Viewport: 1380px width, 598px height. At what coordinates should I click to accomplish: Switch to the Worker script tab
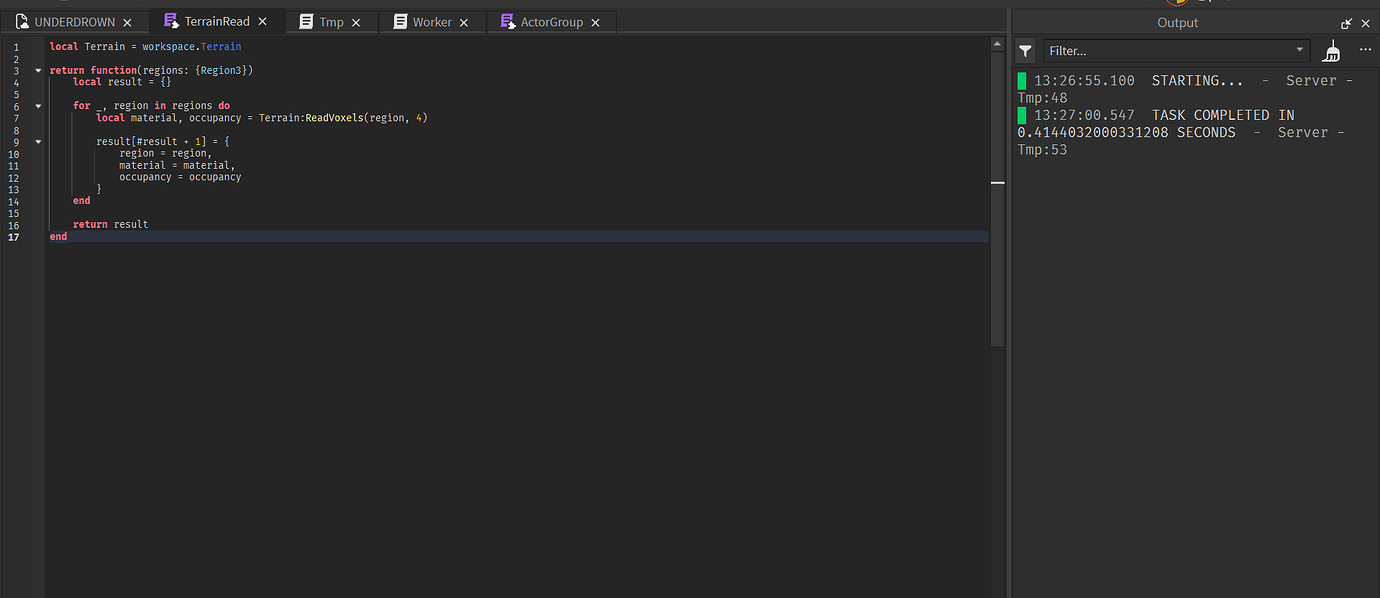431,21
